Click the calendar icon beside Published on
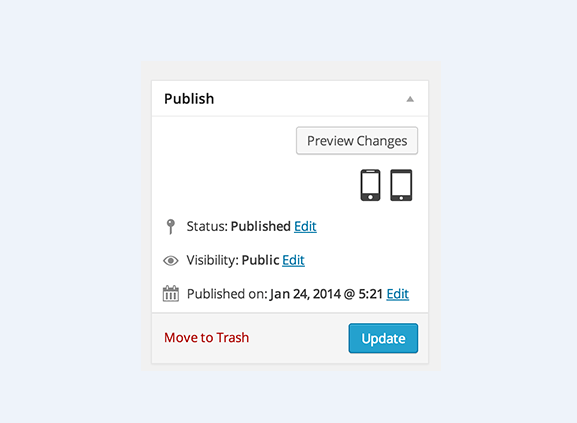The width and height of the screenshot is (577, 423). [171, 294]
